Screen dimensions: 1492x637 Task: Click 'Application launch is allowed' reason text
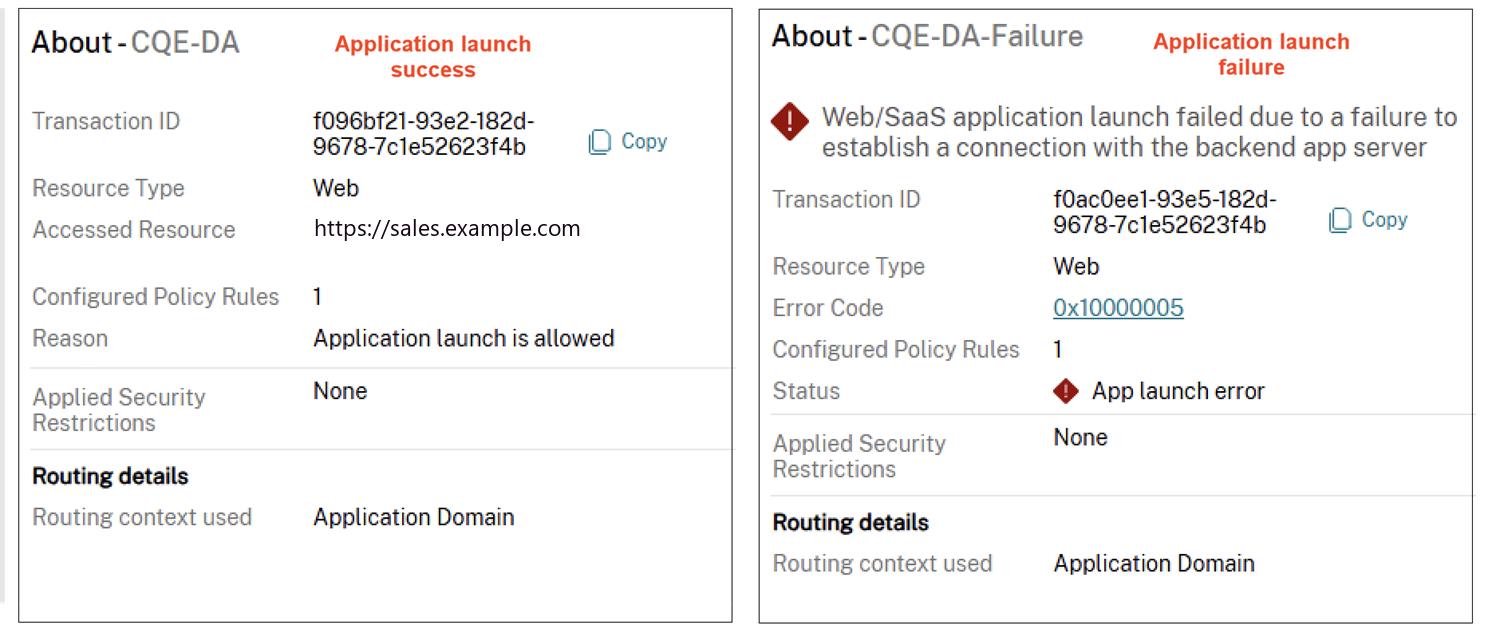point(464,339)
